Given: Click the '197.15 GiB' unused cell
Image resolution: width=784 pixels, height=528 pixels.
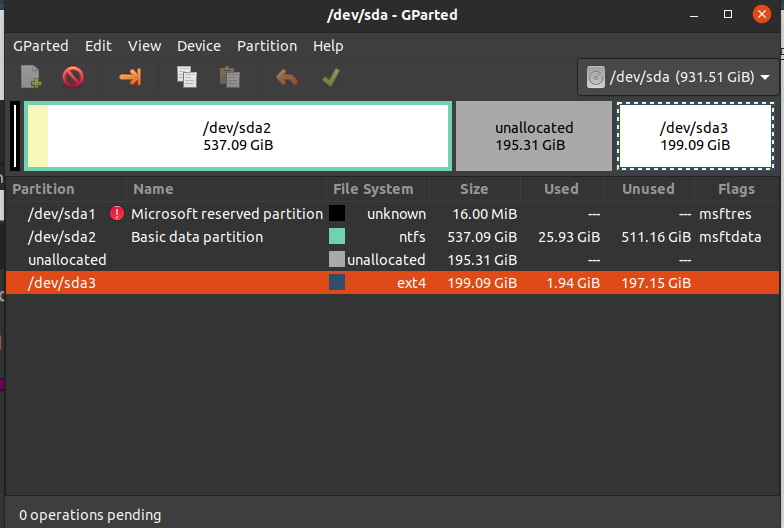Looking at the screenshot, I should [x=656, y=283].
